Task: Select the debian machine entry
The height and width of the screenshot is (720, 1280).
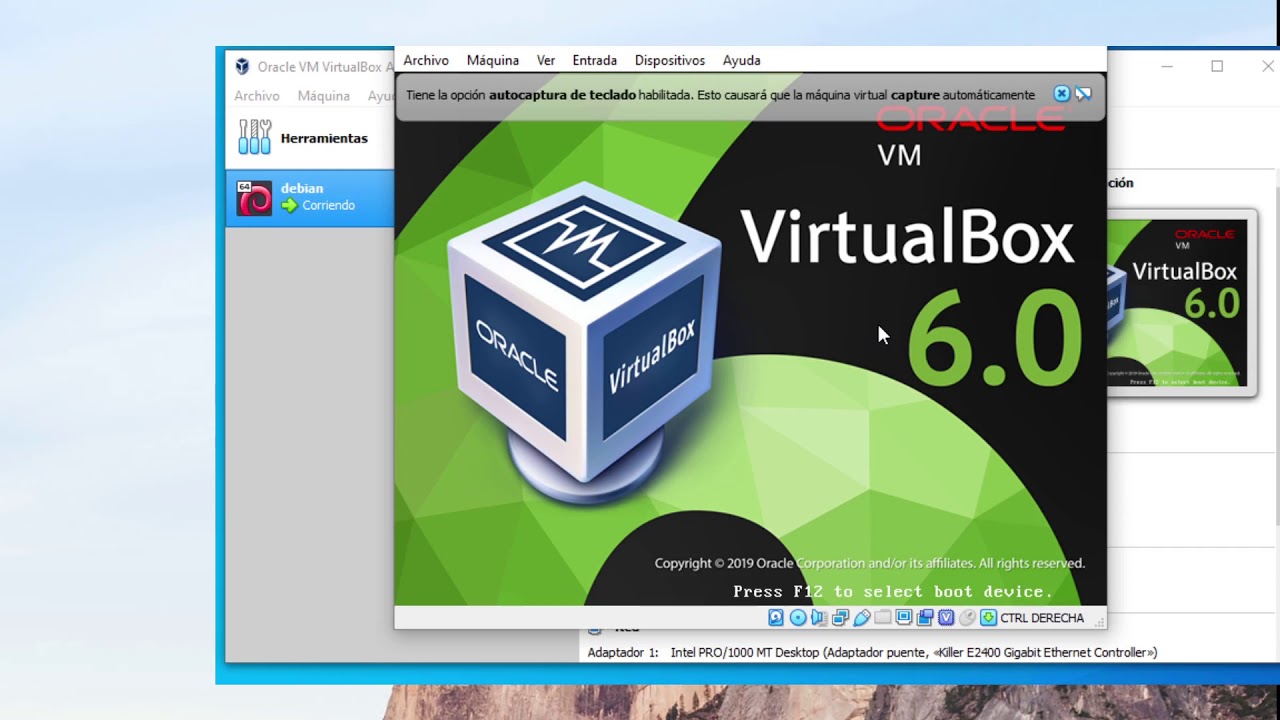Action: tap(310, 198)
